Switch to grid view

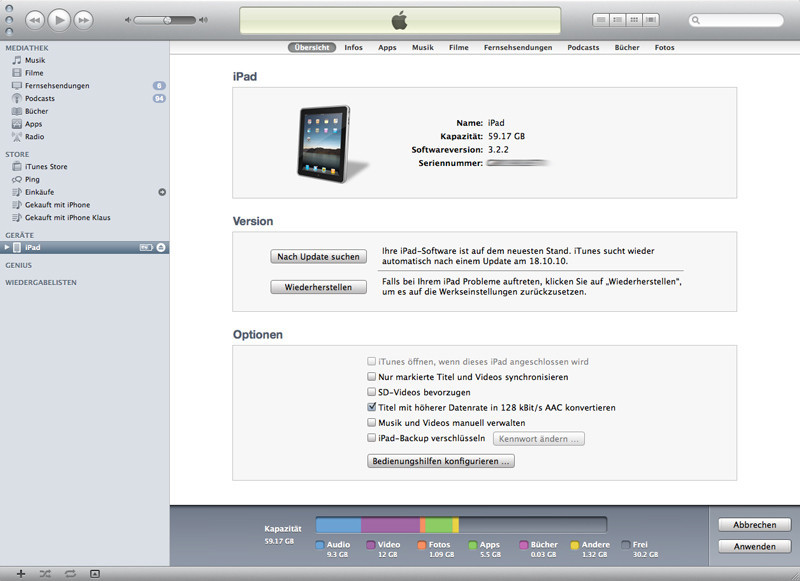point(634,20)
